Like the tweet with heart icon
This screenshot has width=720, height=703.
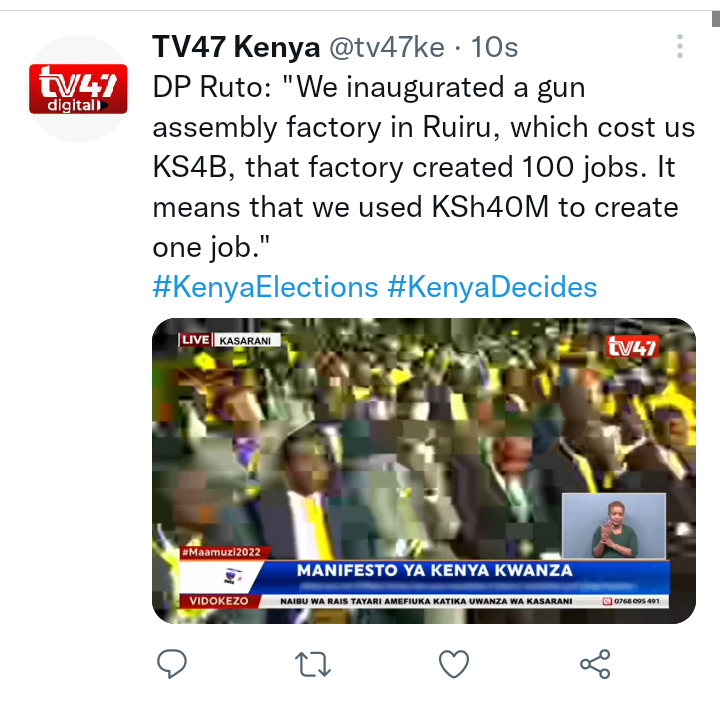coord(454,664)
